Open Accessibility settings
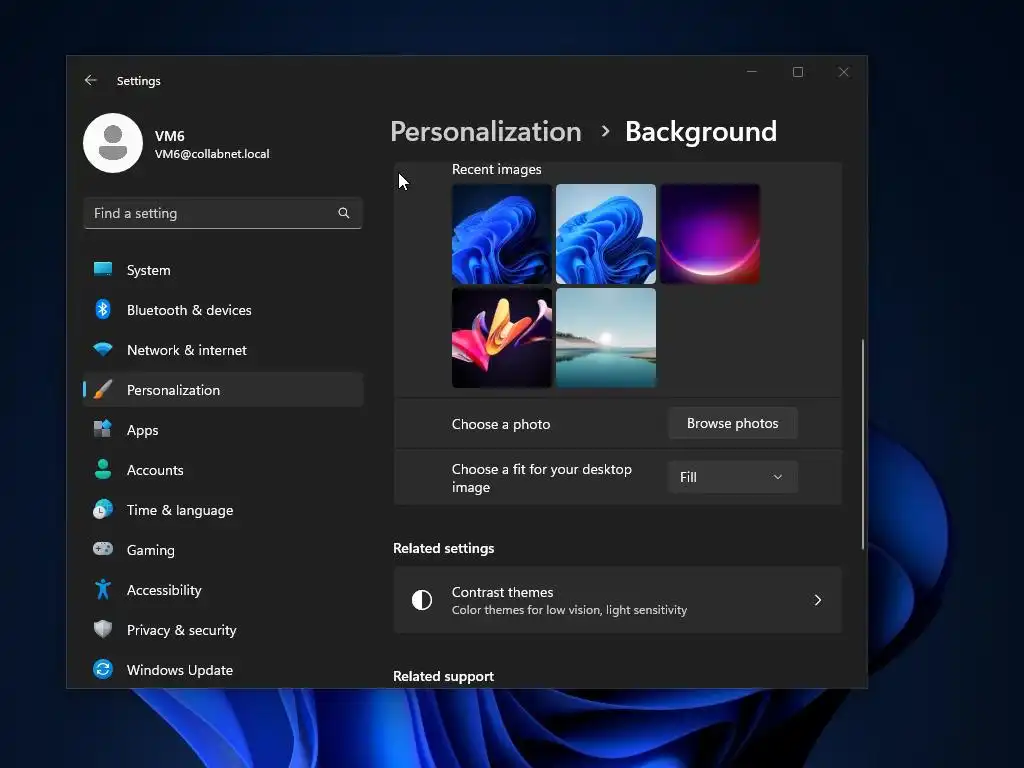1024x768 pixels. coord(223,590)
